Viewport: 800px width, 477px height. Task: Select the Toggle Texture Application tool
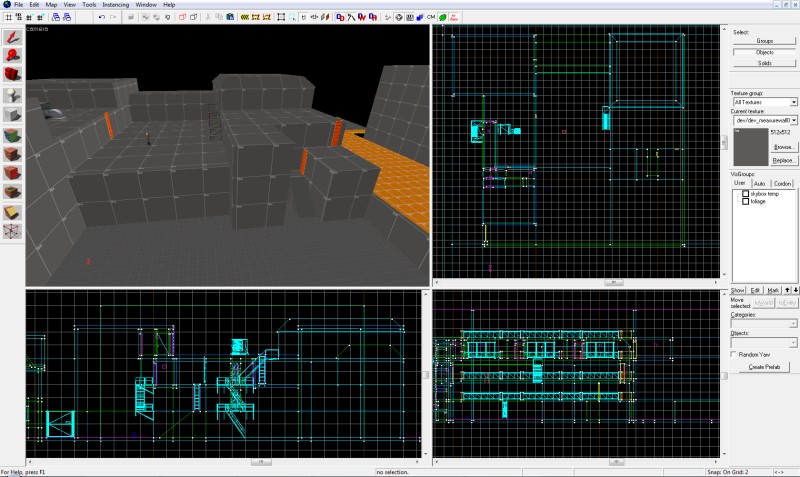[12, 135]
